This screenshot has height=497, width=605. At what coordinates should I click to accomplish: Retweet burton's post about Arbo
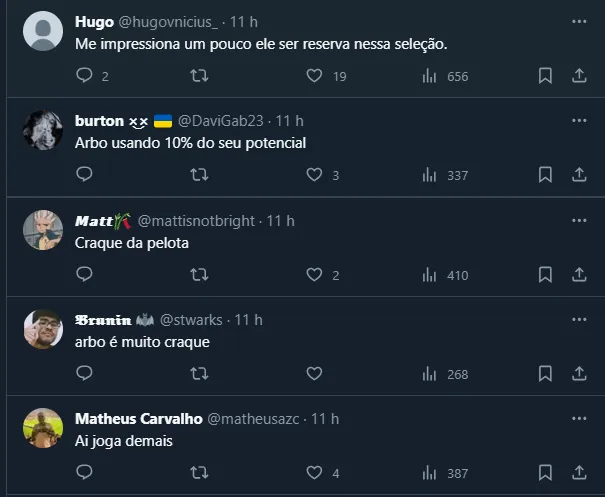coord(199,174)
